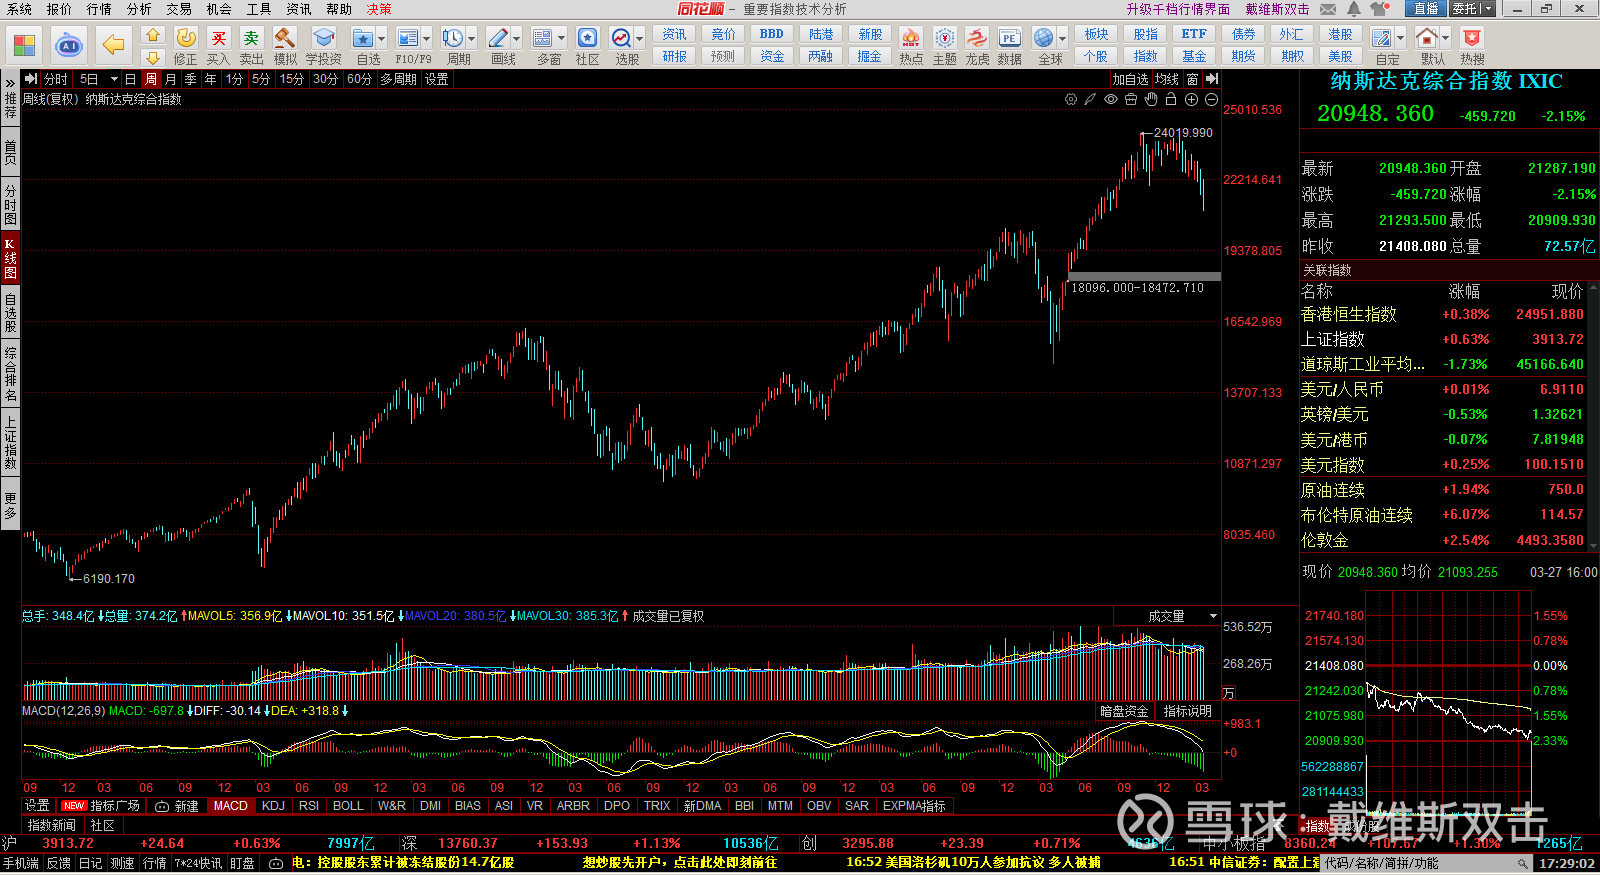Click the page-down yellow arrow icon

[x=152, y=57]
